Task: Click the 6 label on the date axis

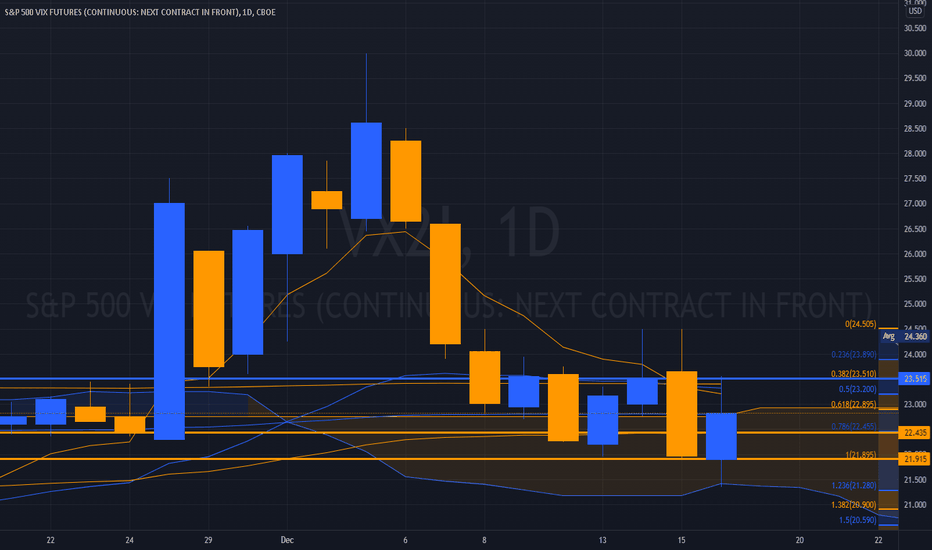Action: [x=405, y=540]
